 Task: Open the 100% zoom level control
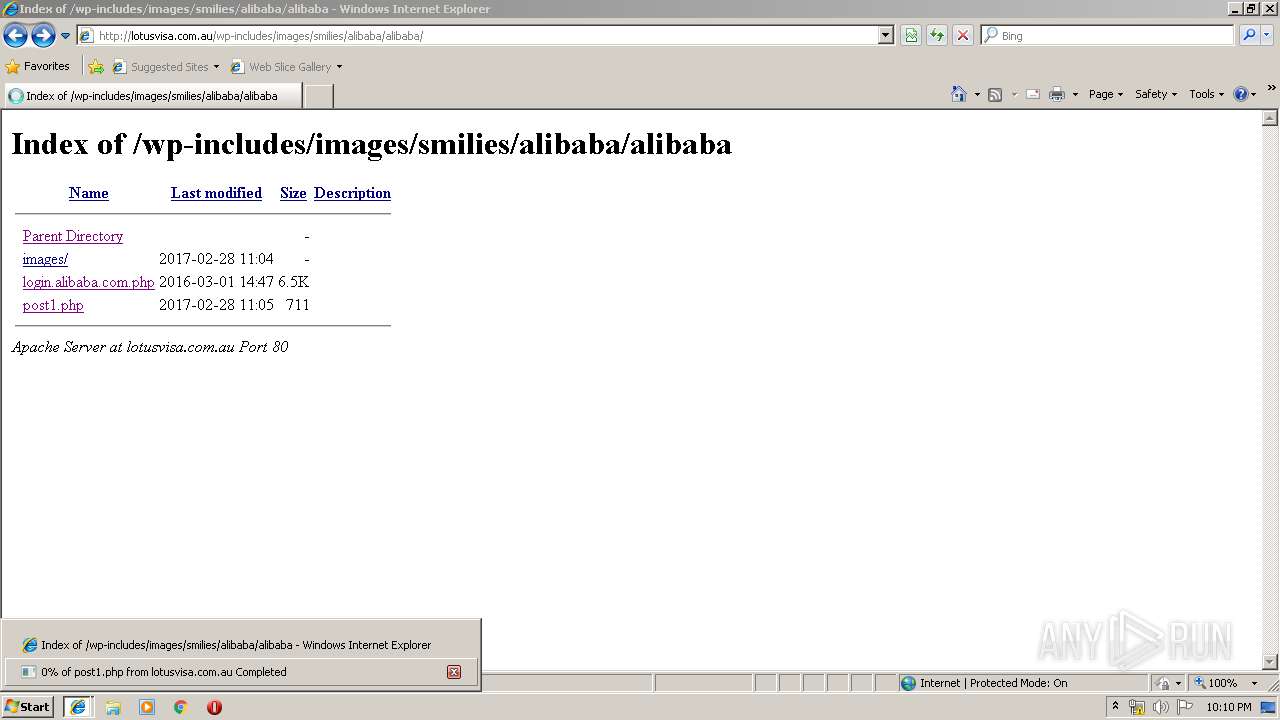coord(1227,683)
